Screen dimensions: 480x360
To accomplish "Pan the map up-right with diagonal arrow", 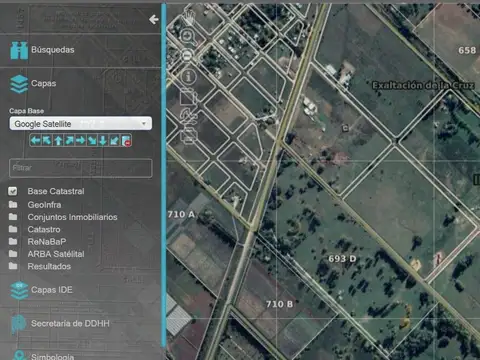I will pos(69,140).
